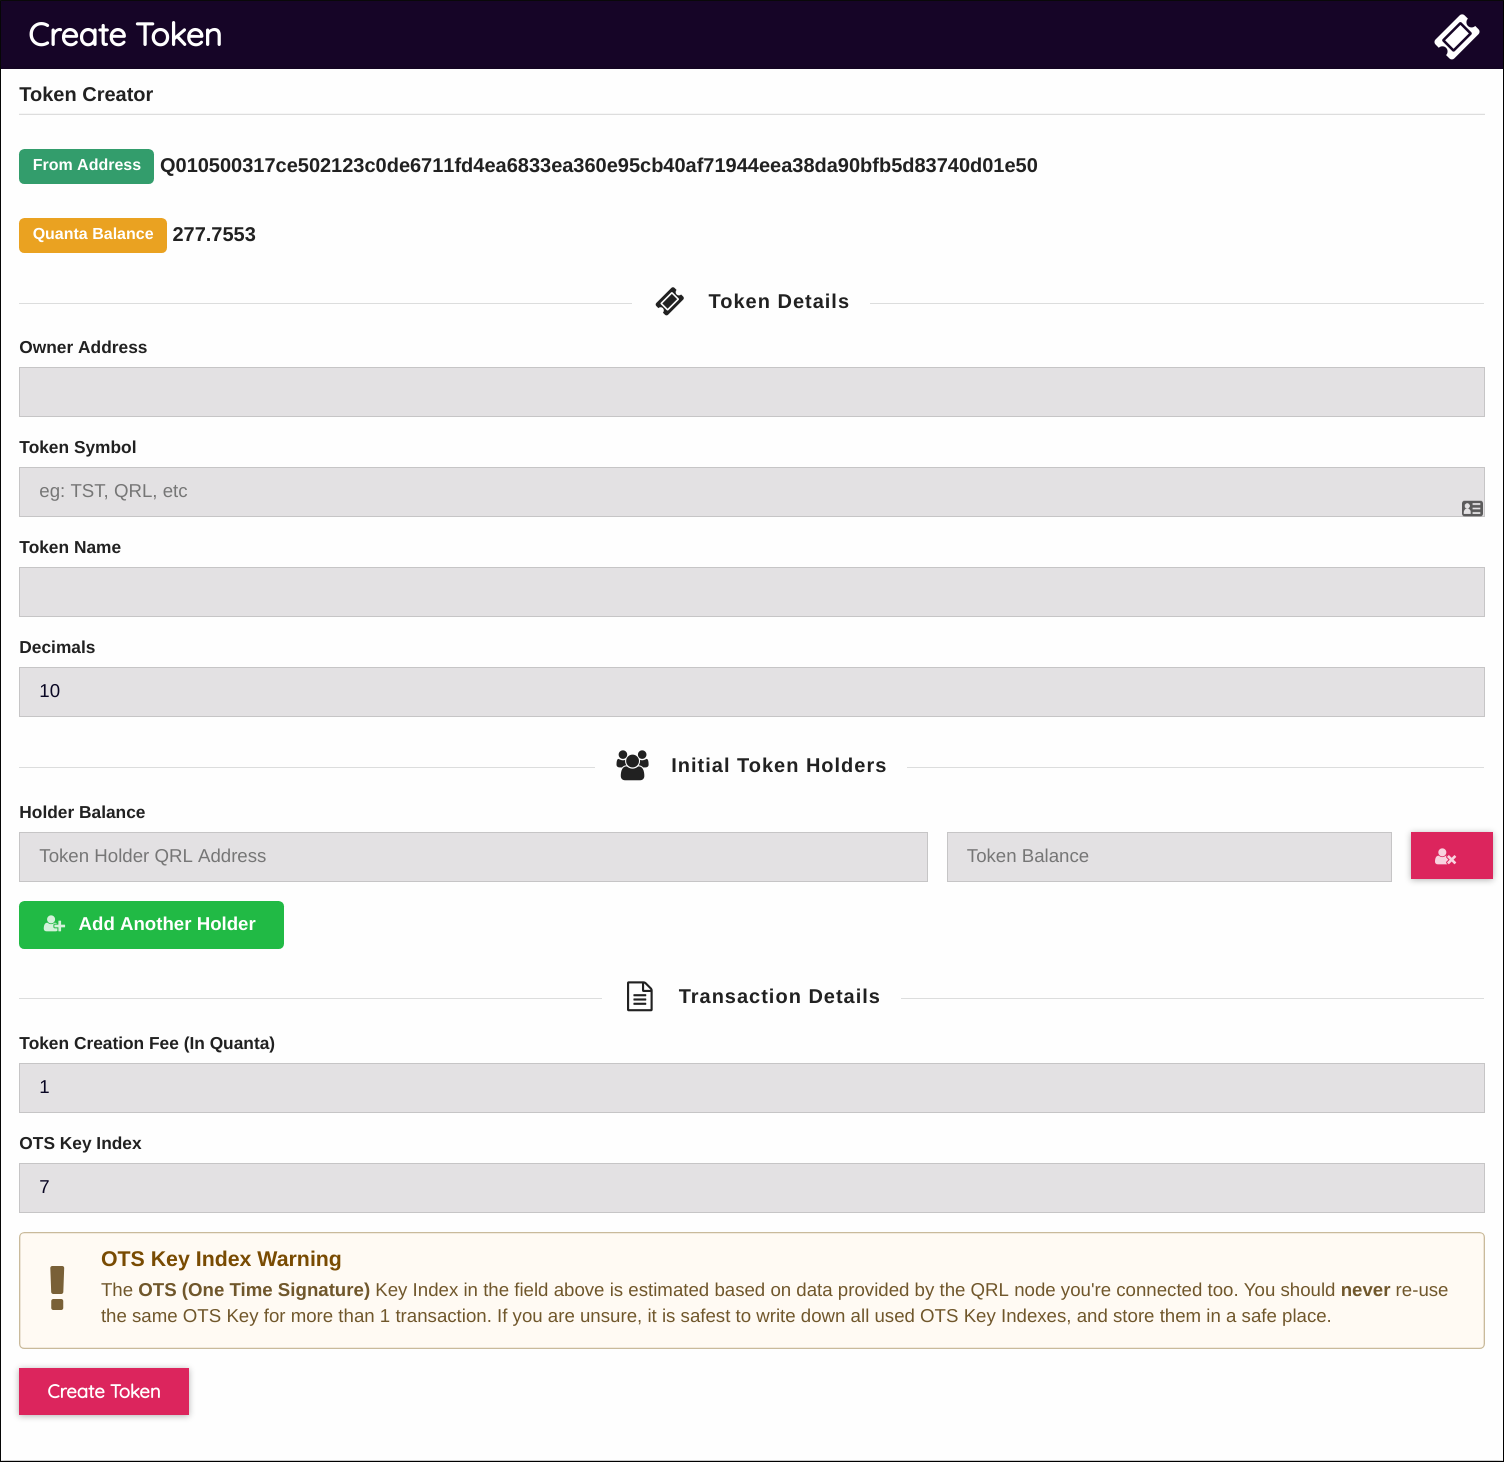
Task: Click the Token Creation Fee field
Action: point(752,1088)
